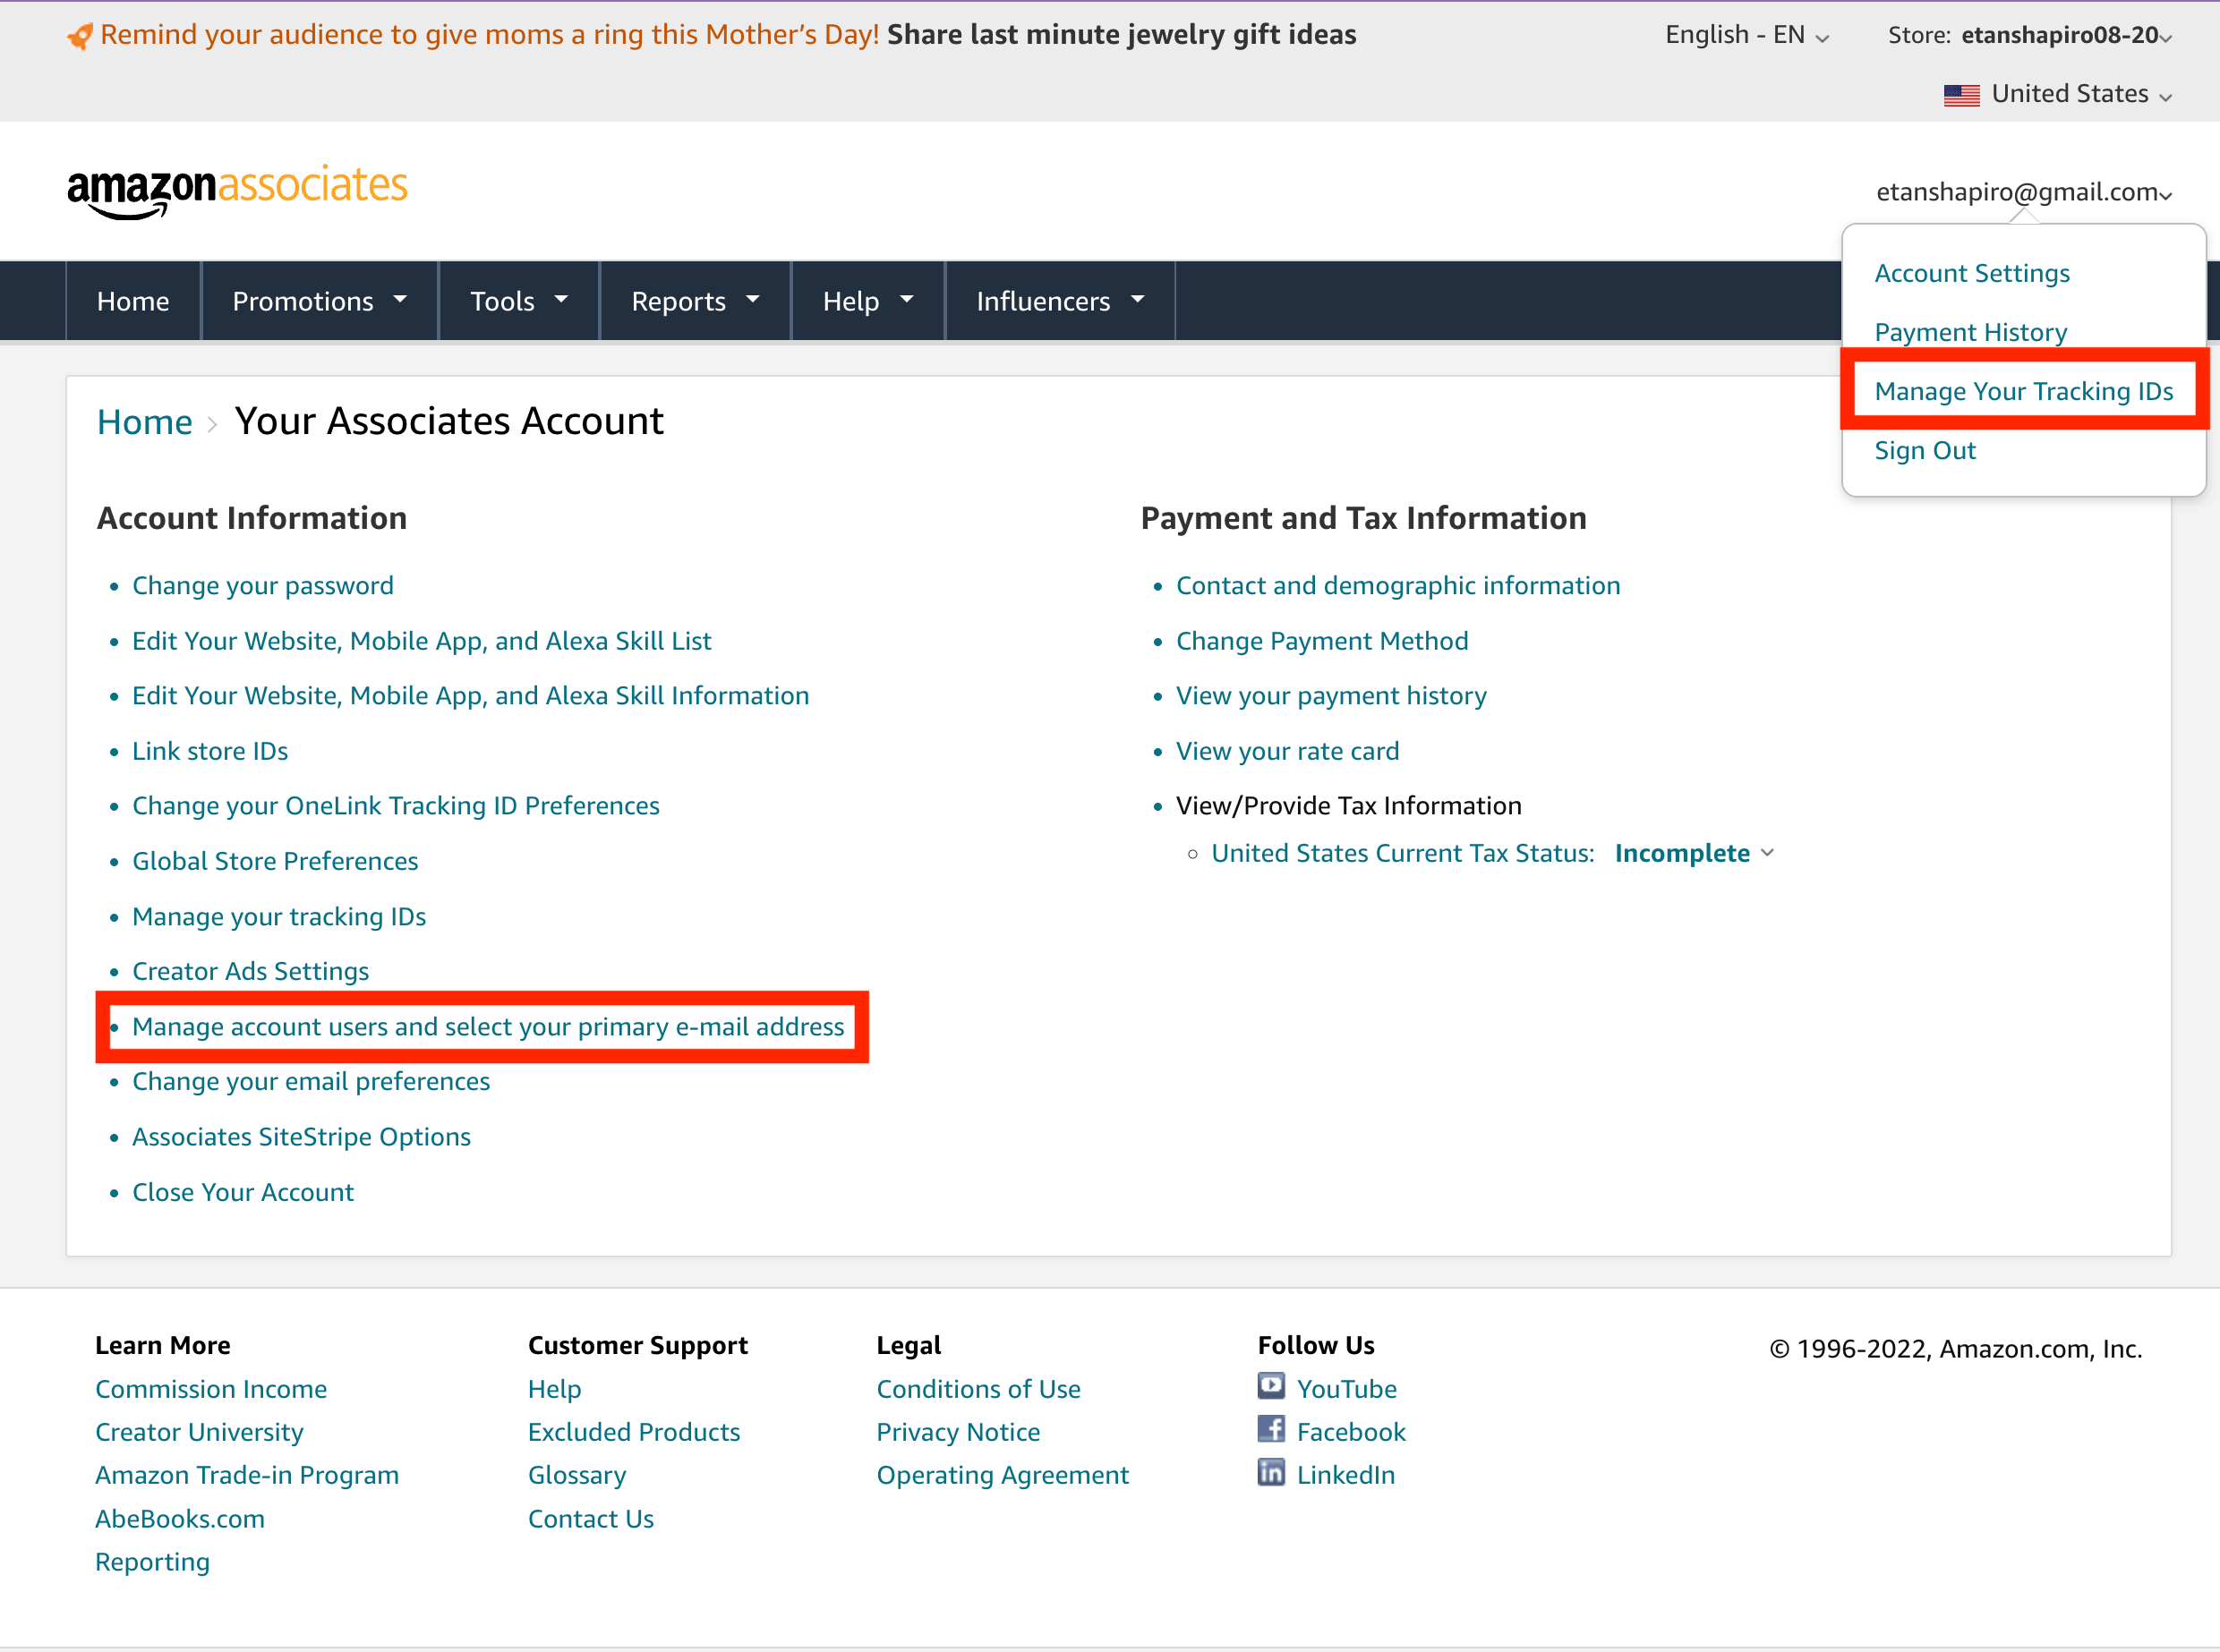Open the Store etanshapiro08-20 dropdown
This screenshot has height=1652, width=2220.
[x=2029, y=35]
